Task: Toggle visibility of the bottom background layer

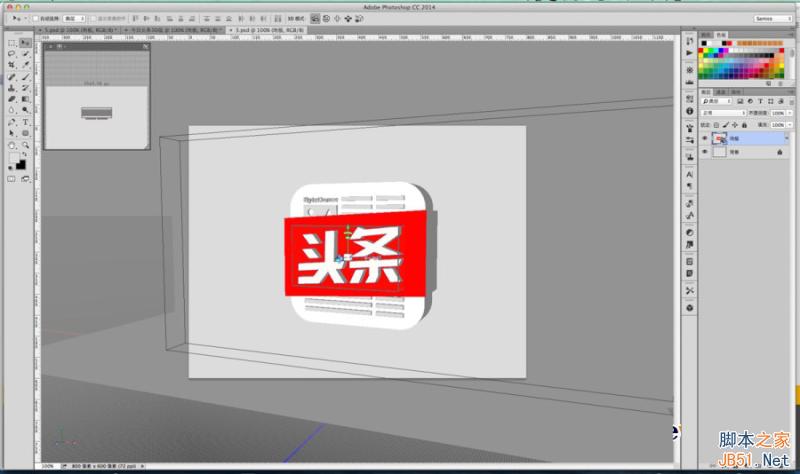Action: coord(705,152)
